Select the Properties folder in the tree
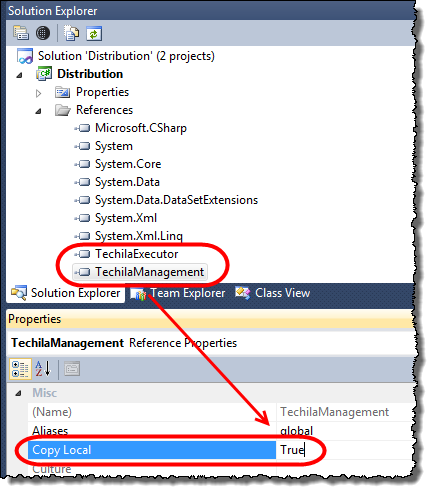The image size is (434, 495). click(102, 92)
